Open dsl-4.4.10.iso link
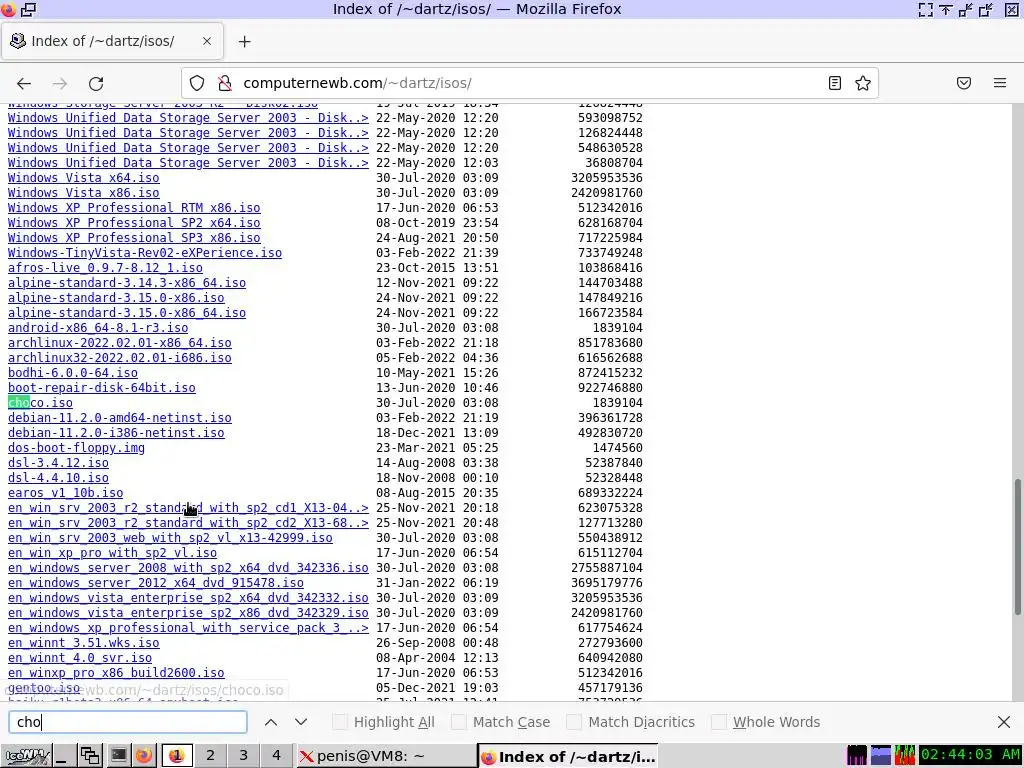 58,478
